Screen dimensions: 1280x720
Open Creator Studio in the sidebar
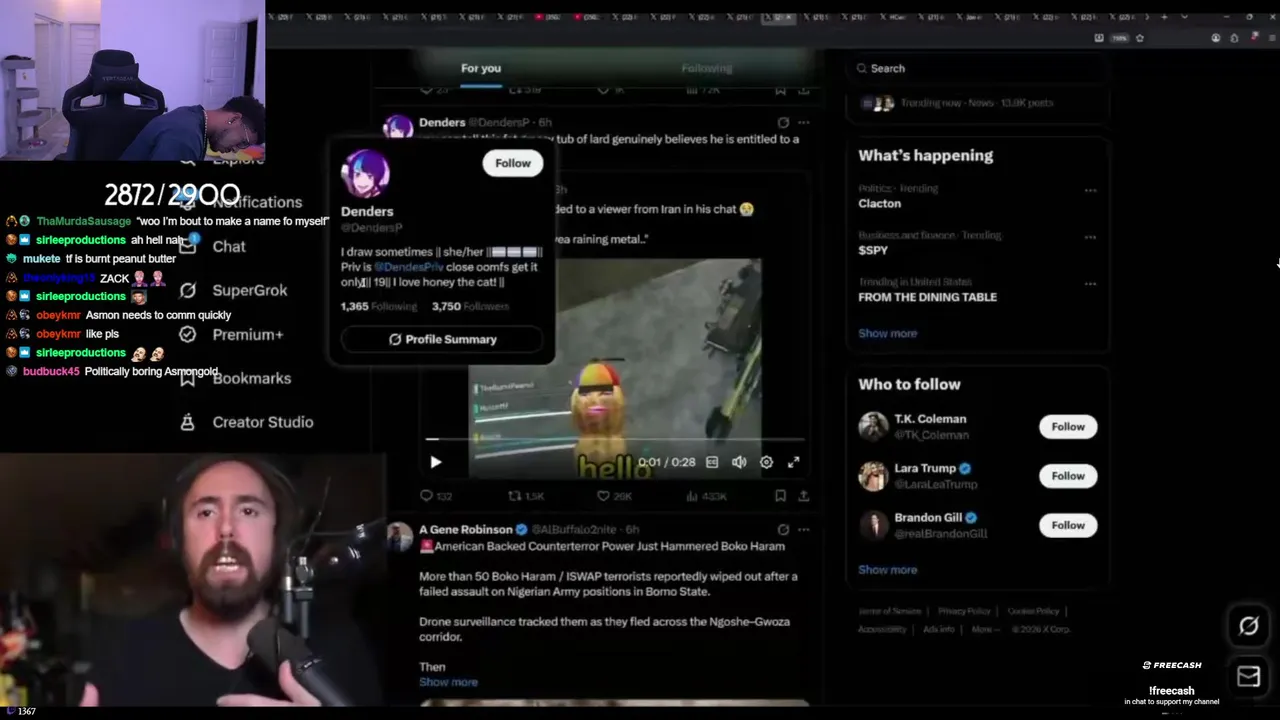point(247,422)
